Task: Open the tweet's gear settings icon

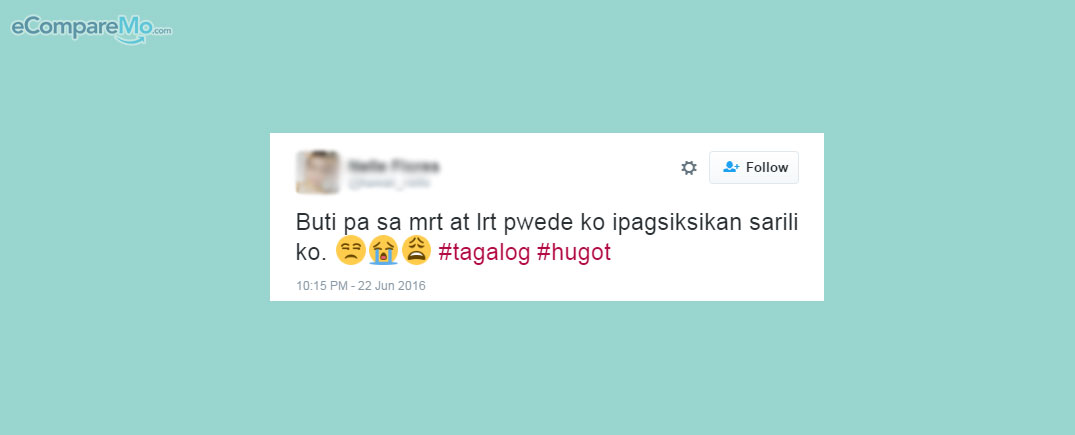Action: [x=688, y=167]
